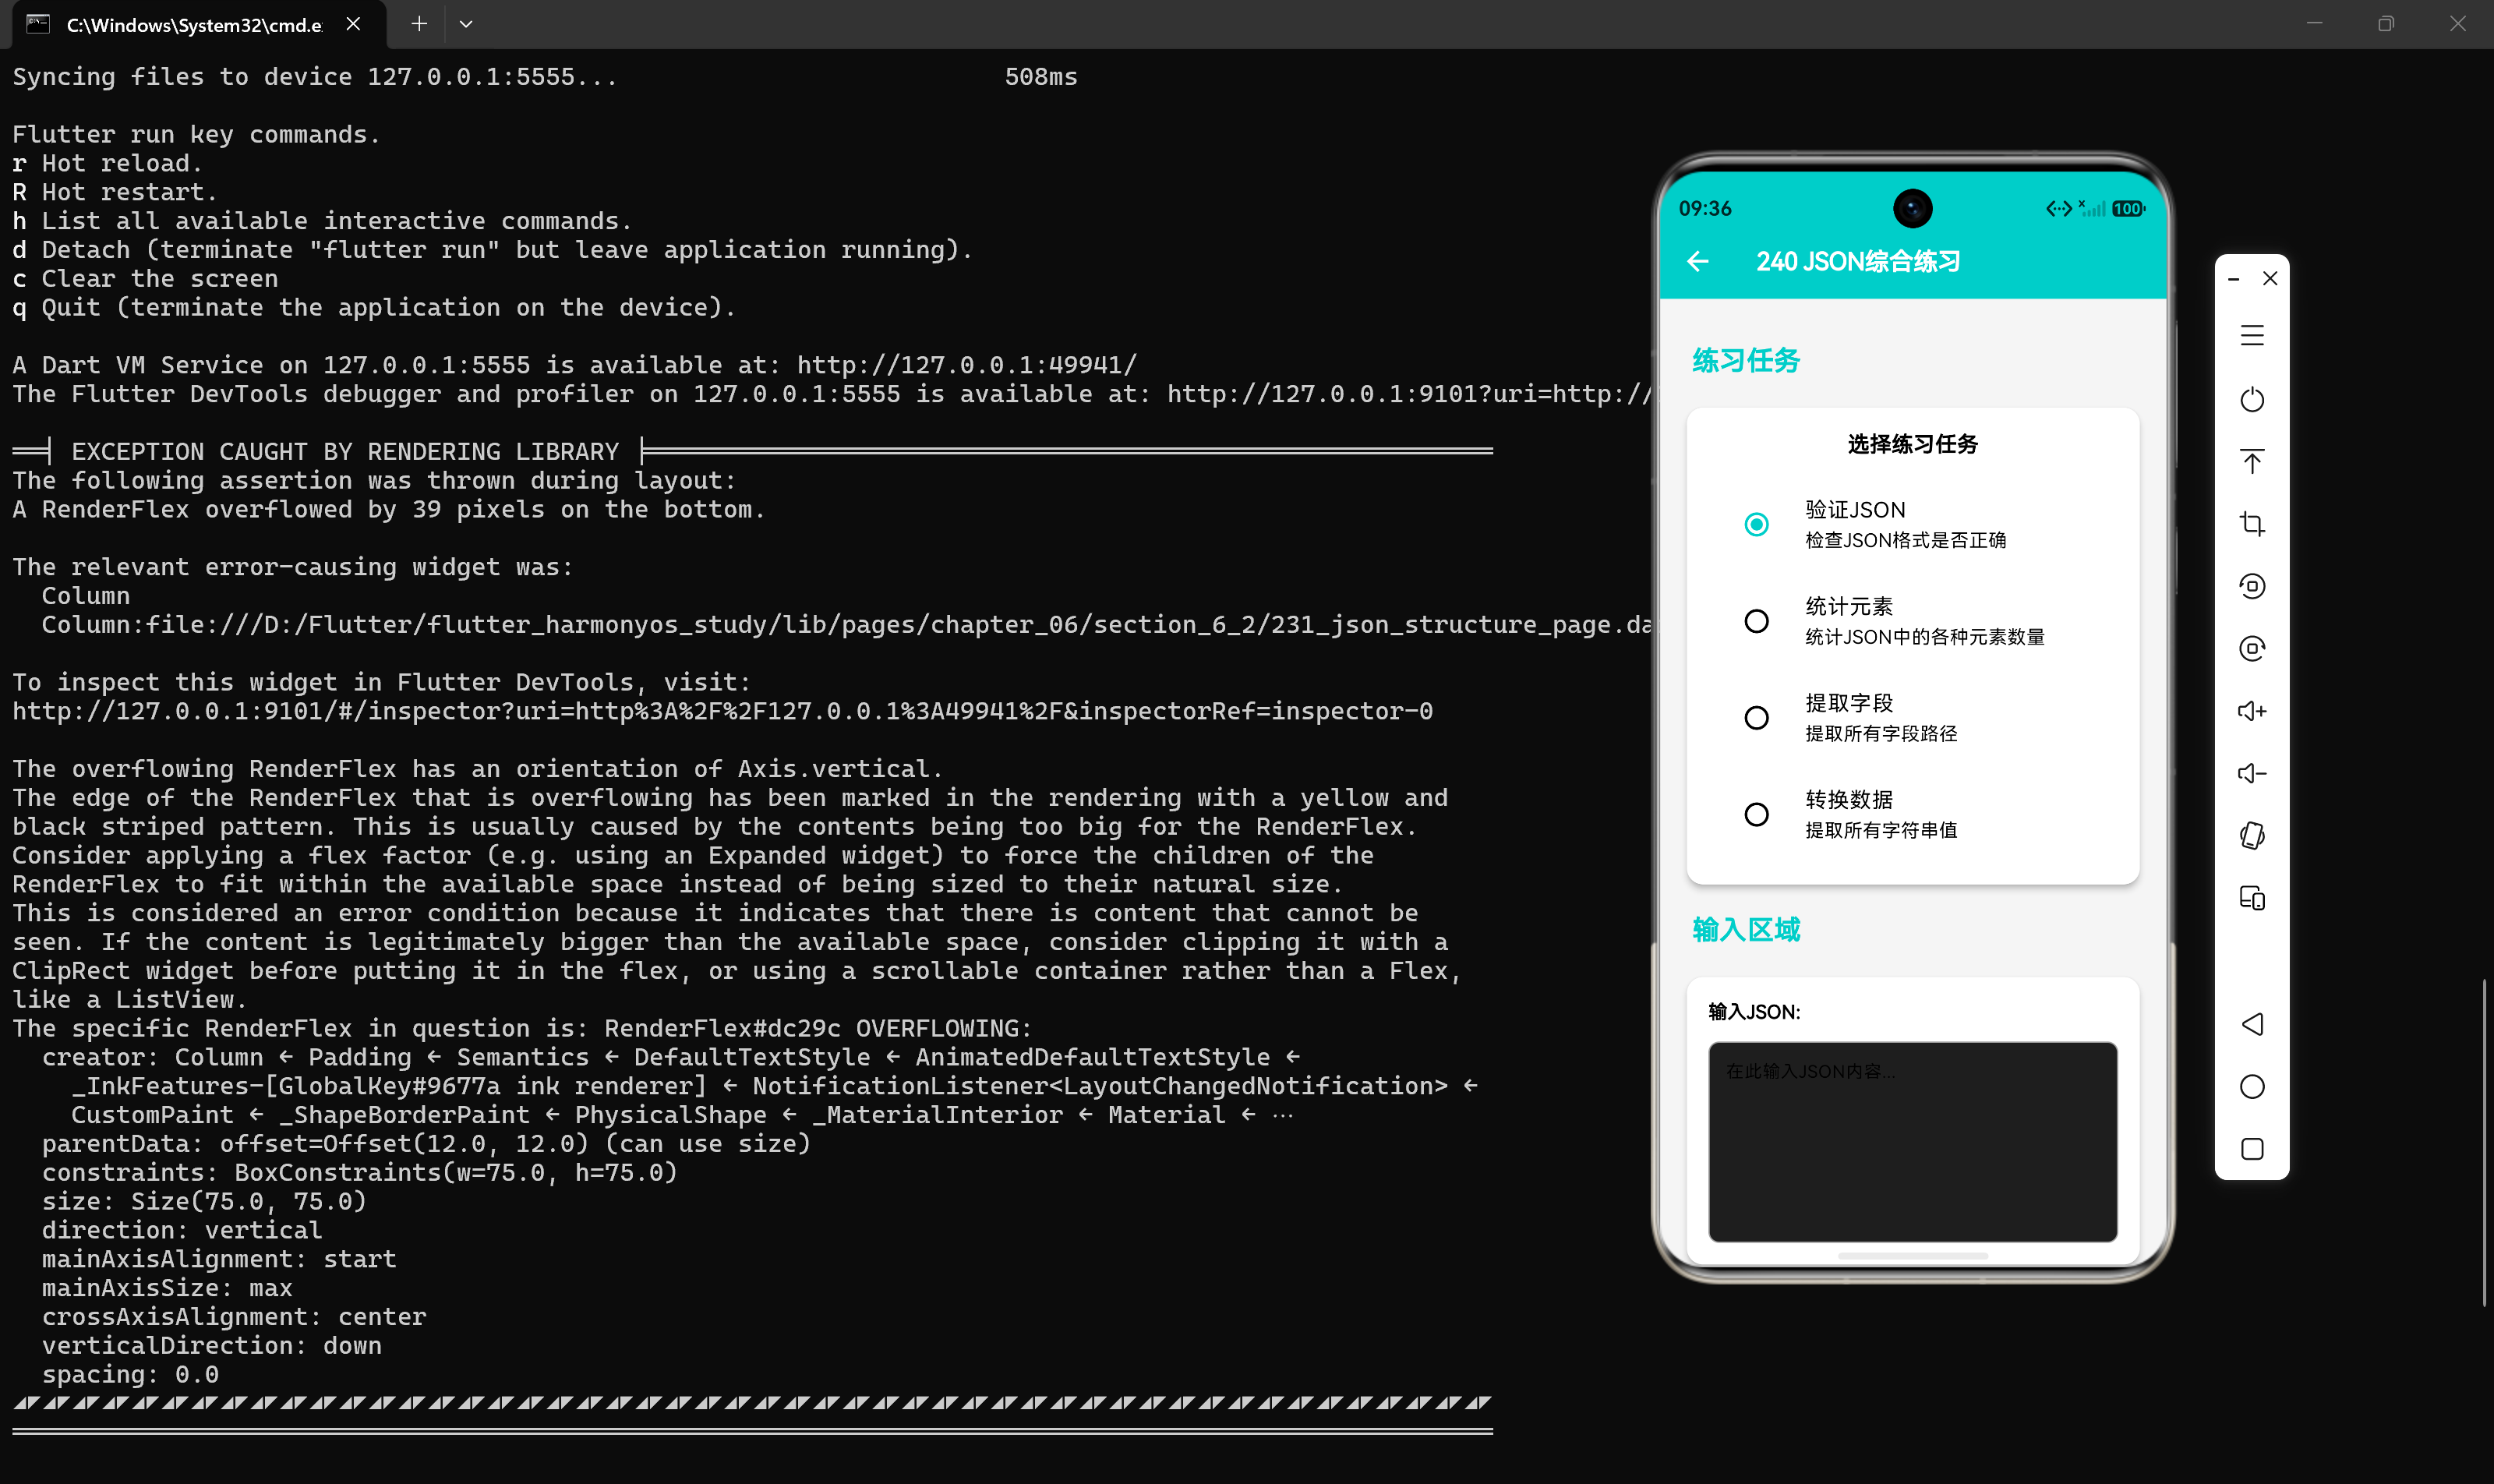Click the 508ms sync duration

click(x=1041, y=77)
